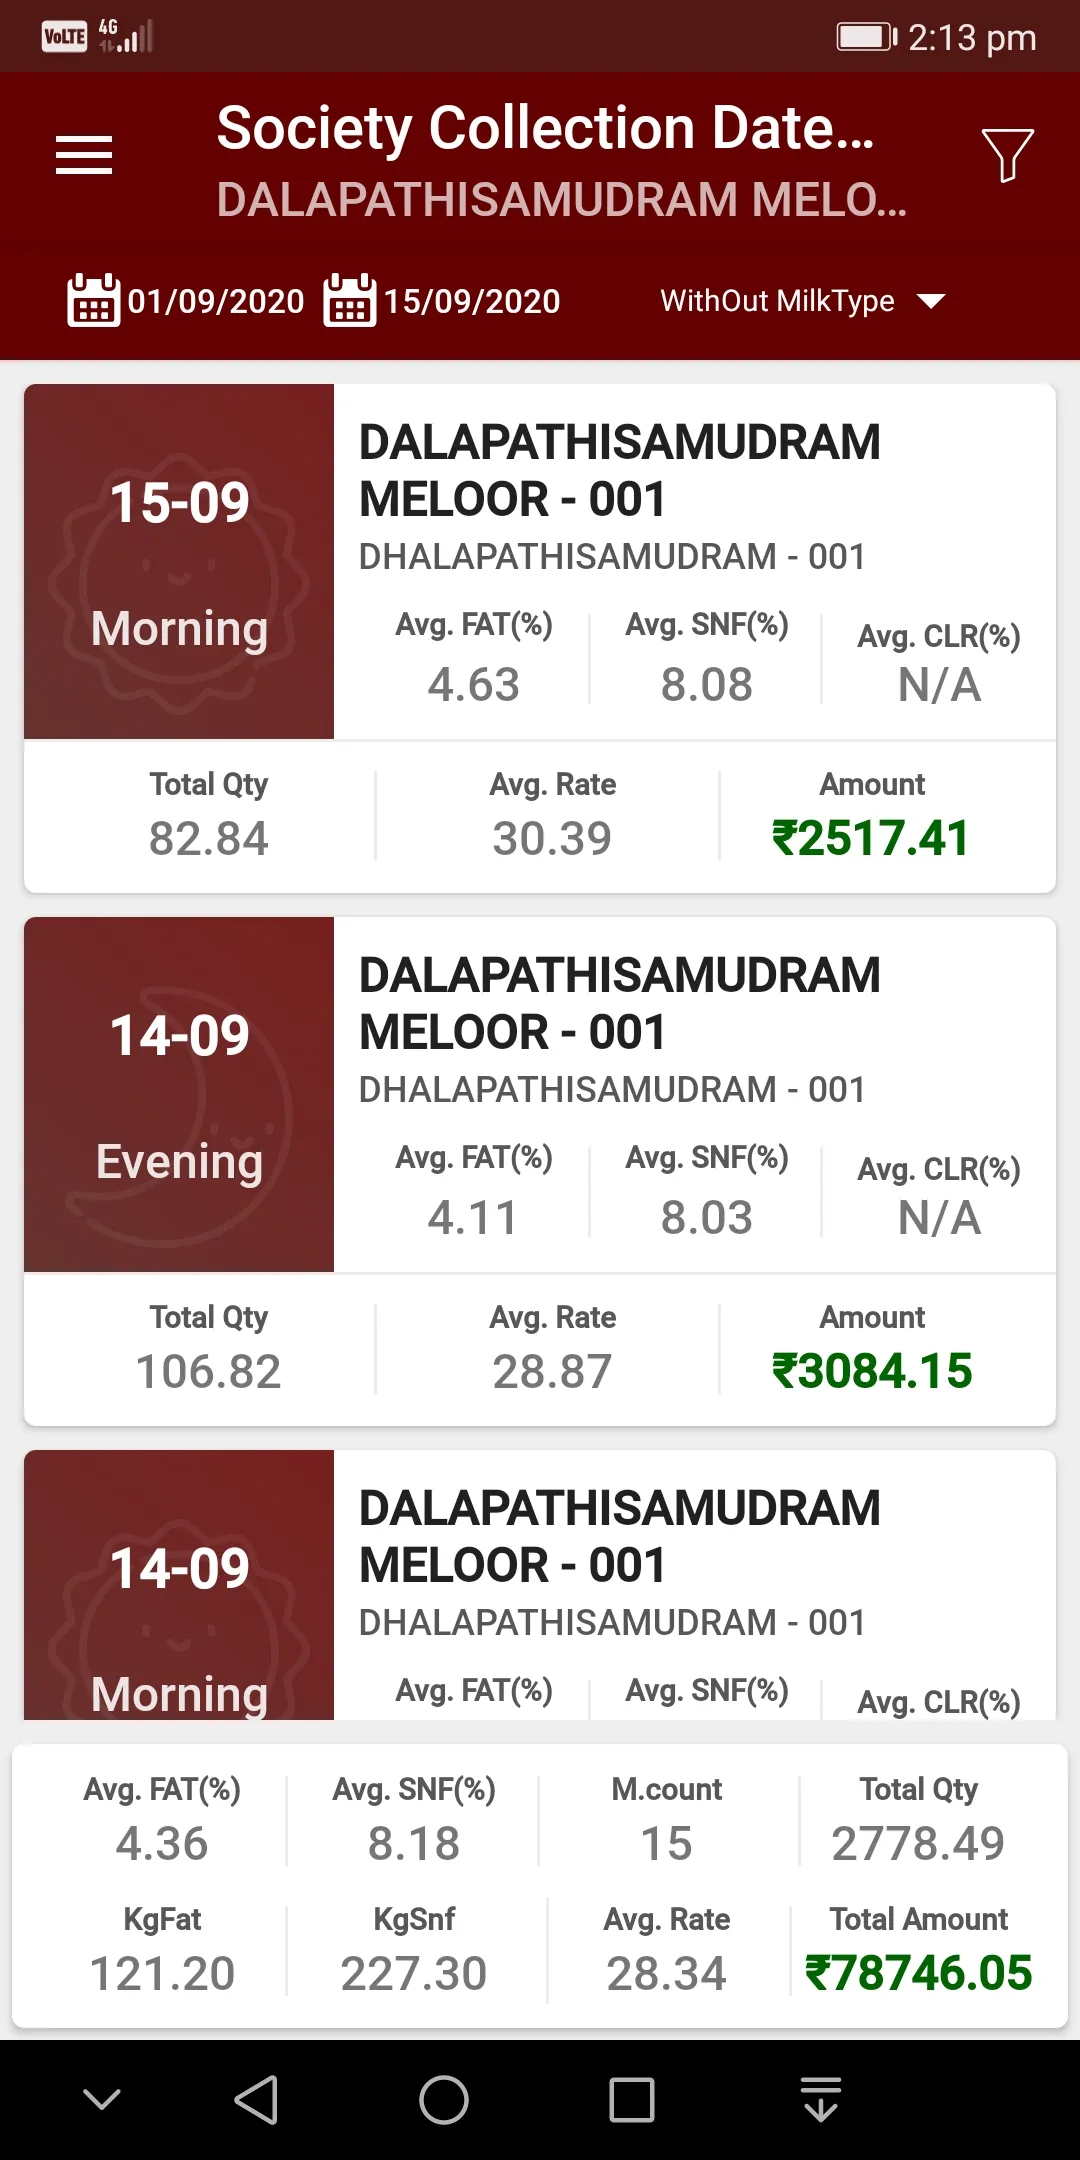Open the hamburger navigation menu

coord(84,155)
